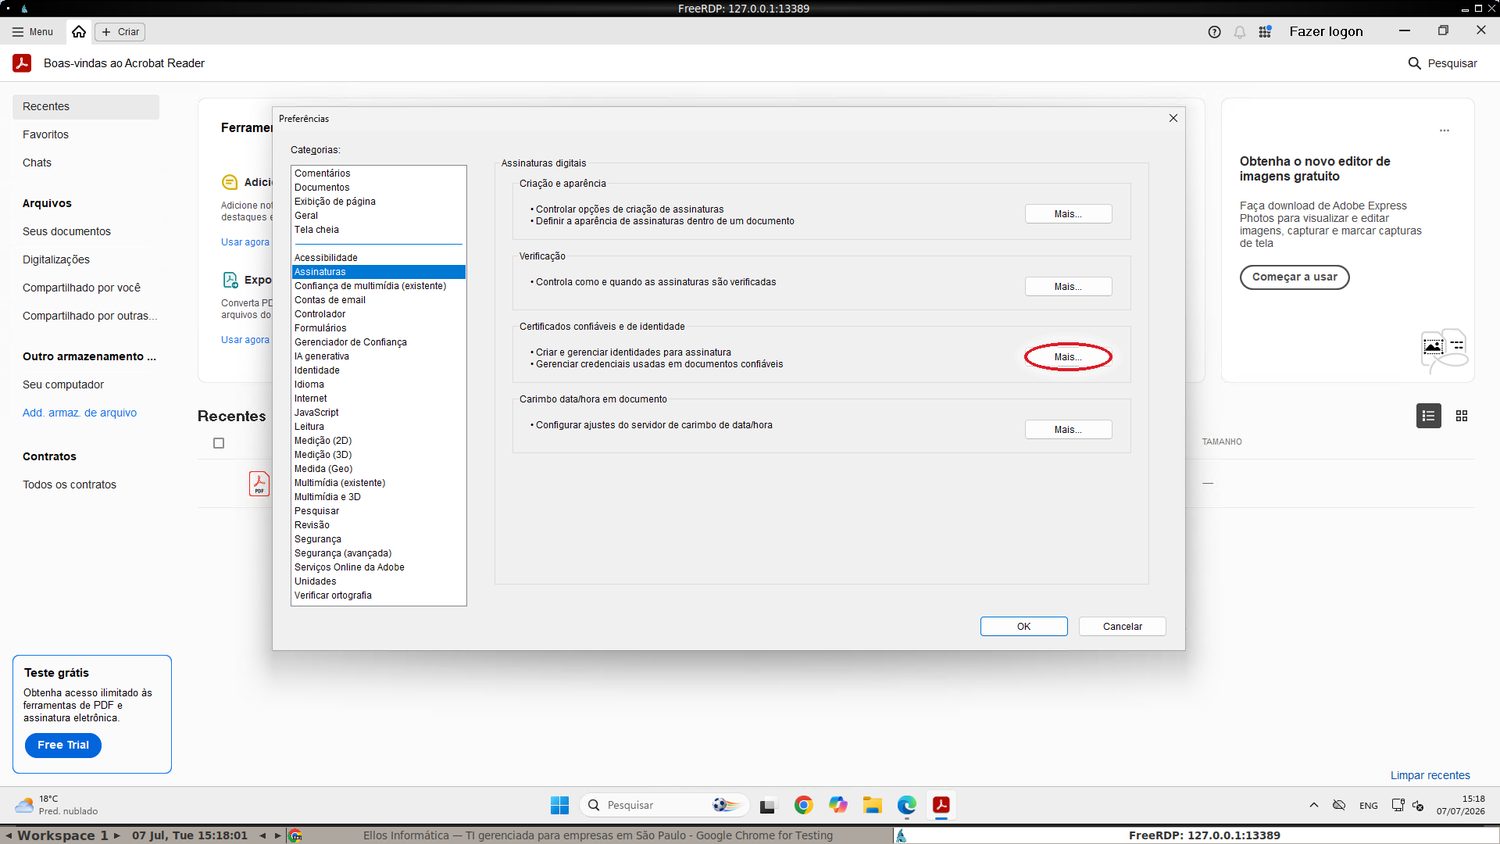Image resolution: width=1500 pixels, height=844 pixels.
Task: Open the three-dots options on promo card
Action: click(1444, 131)
